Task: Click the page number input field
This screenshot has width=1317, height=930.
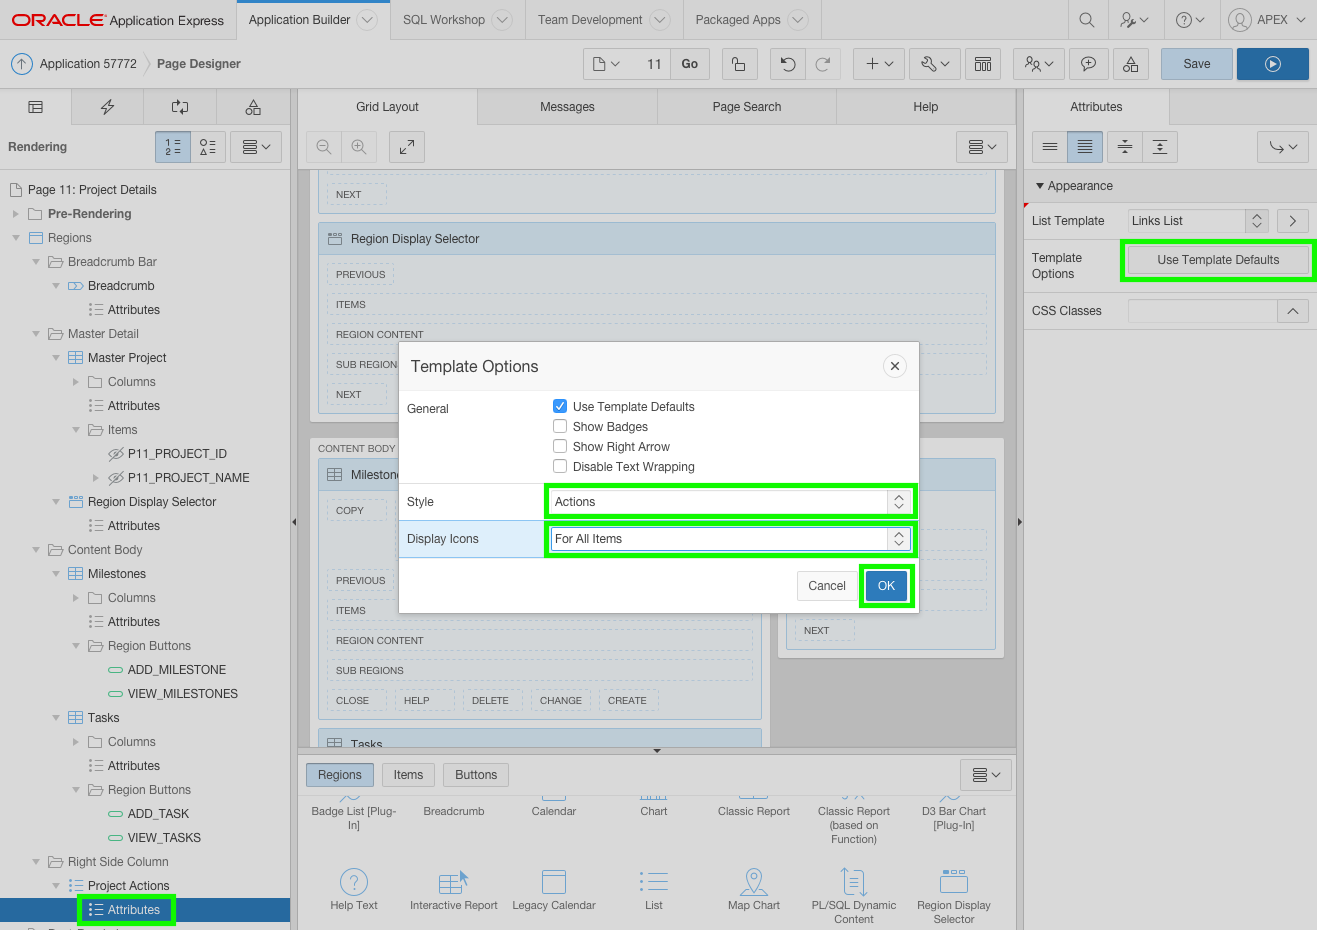Action: pos(650,64)
